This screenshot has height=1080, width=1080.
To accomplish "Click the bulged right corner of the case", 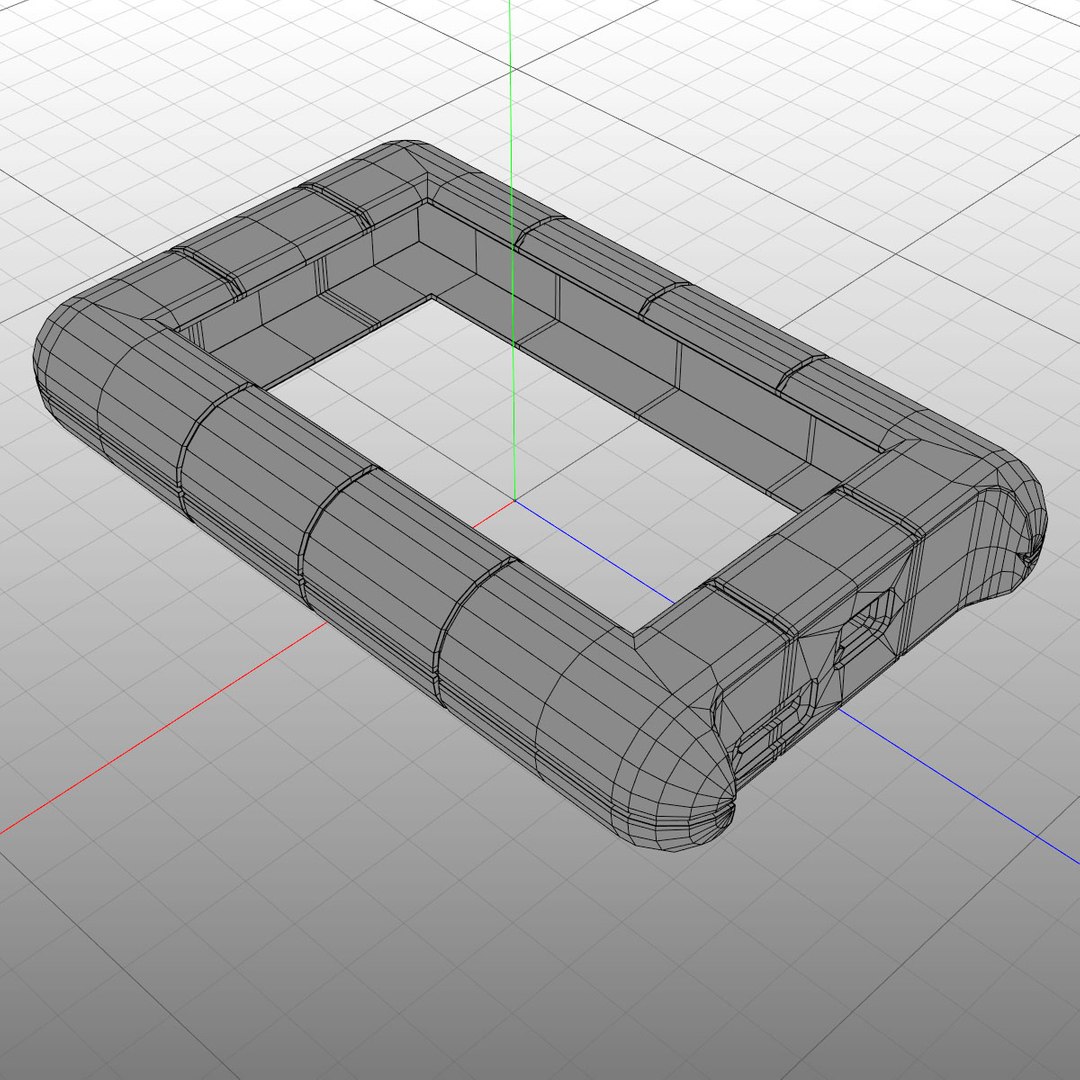I will (x=1006, y=510).
